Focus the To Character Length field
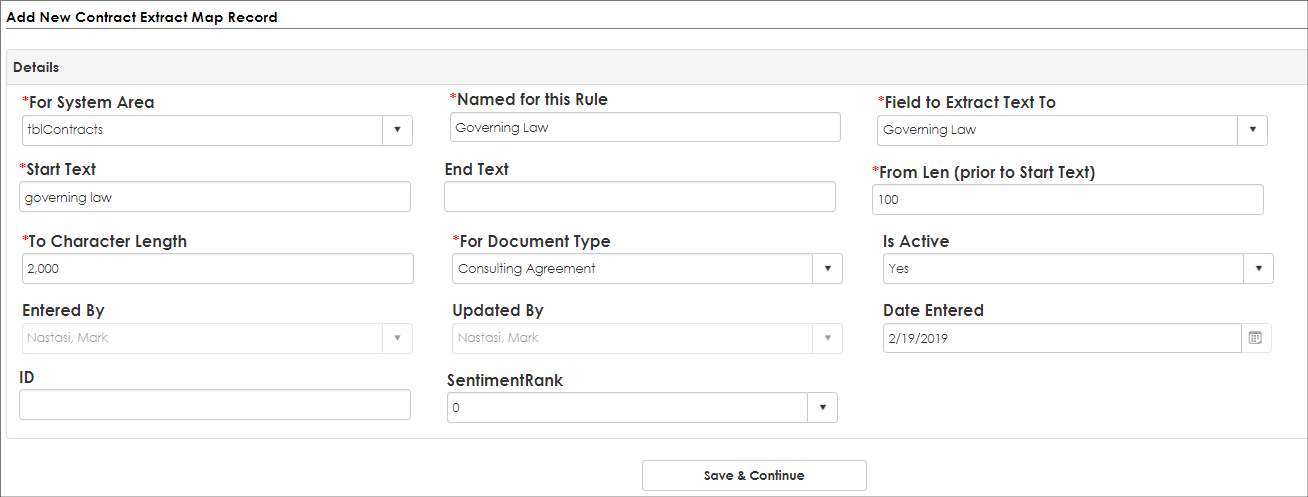Screen dimensions: 1308x497 (x=217, y=269)
